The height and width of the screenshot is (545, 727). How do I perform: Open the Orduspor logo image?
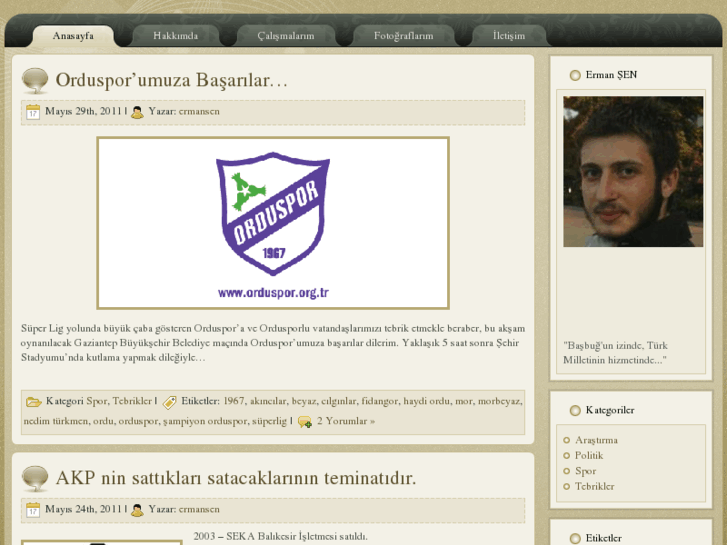[273, 223]
